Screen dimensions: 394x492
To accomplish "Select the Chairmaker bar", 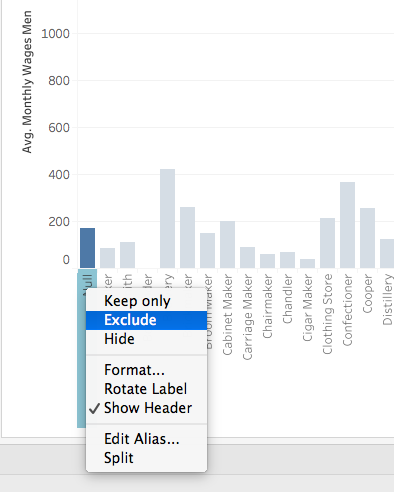I will click(x=267, y=261).
